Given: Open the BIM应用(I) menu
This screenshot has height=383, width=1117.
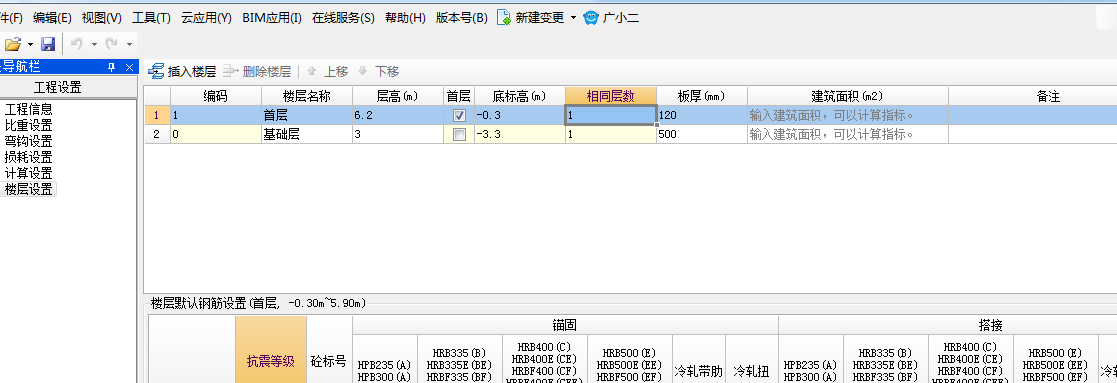Looking at the screenshot, I should [x=272, y=18].
